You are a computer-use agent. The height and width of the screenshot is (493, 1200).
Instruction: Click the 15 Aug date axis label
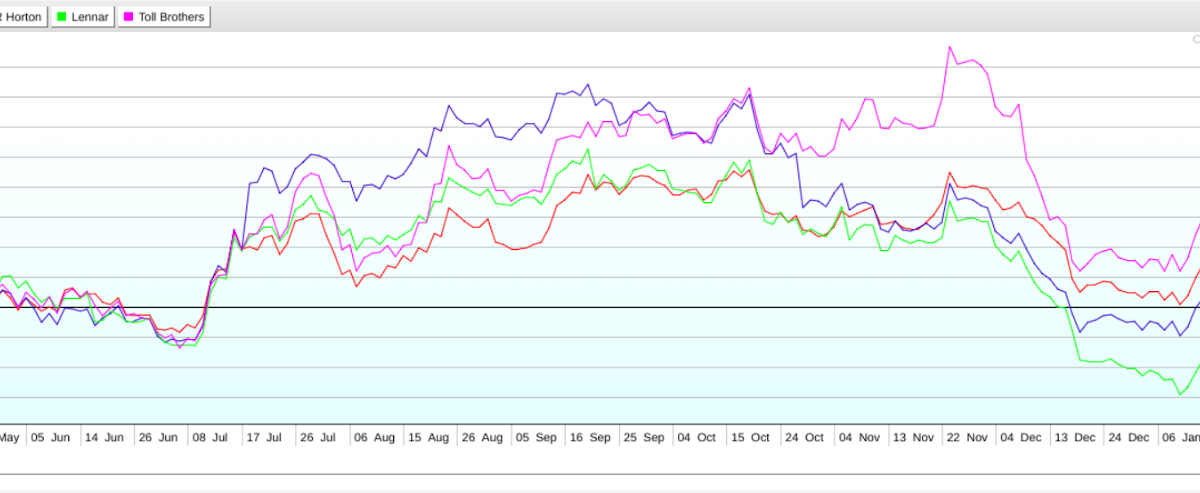pyautogui.click(x=428, y=437)
